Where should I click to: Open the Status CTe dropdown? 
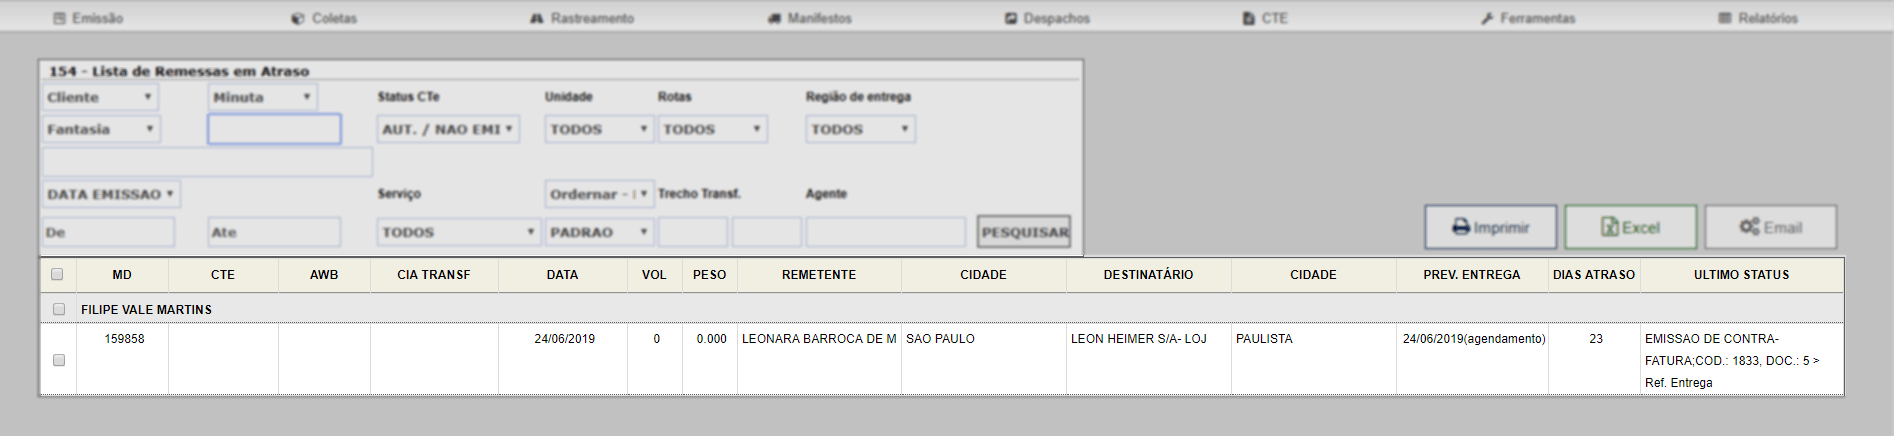pyautogui.click(x=448, y=129)
